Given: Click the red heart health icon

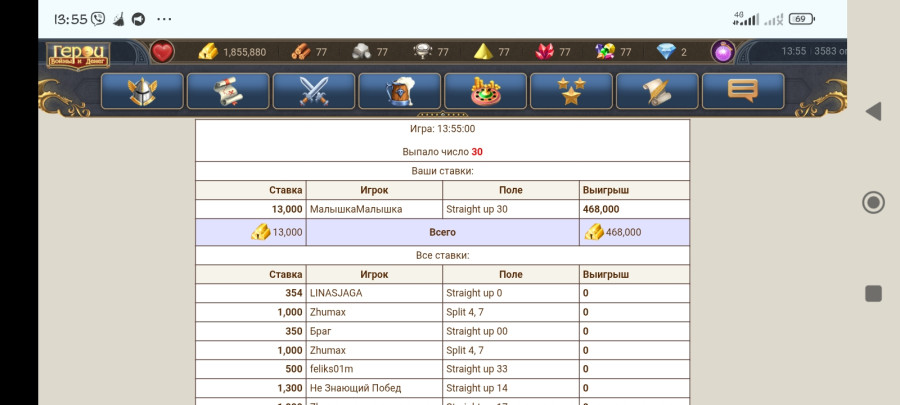Looking at the screenshot, I should pyautogui.click(x=162, y=52).
